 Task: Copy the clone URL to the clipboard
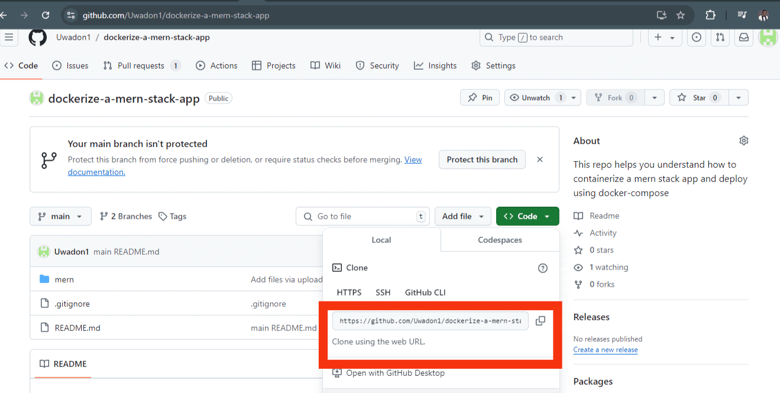tap(540, 321)
